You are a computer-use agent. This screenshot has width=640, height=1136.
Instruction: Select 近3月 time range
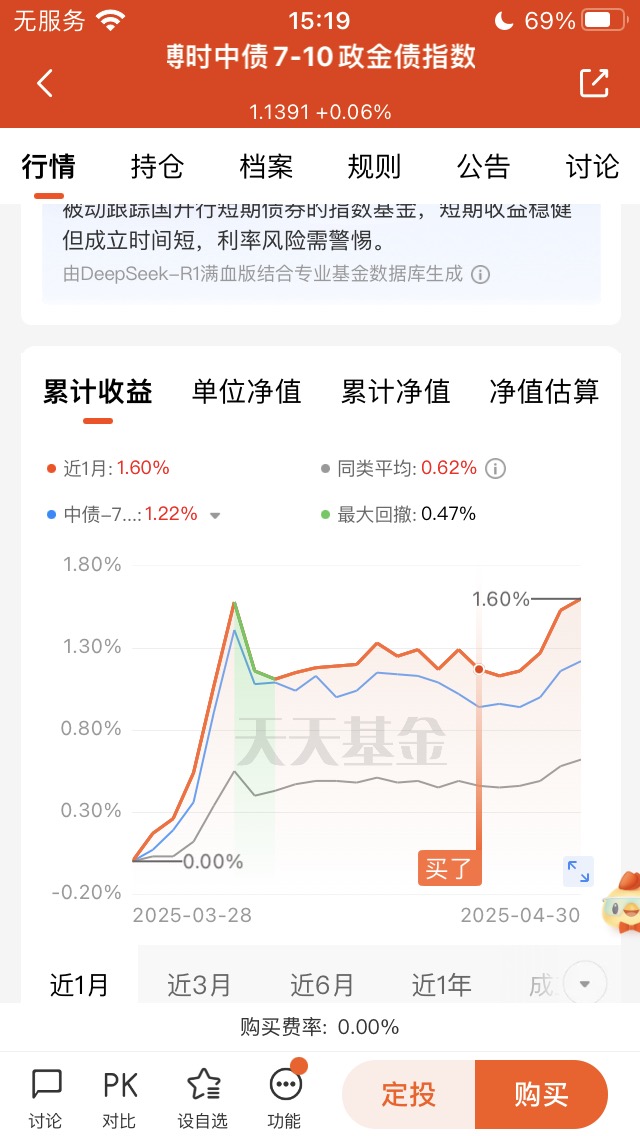point(199,985)
